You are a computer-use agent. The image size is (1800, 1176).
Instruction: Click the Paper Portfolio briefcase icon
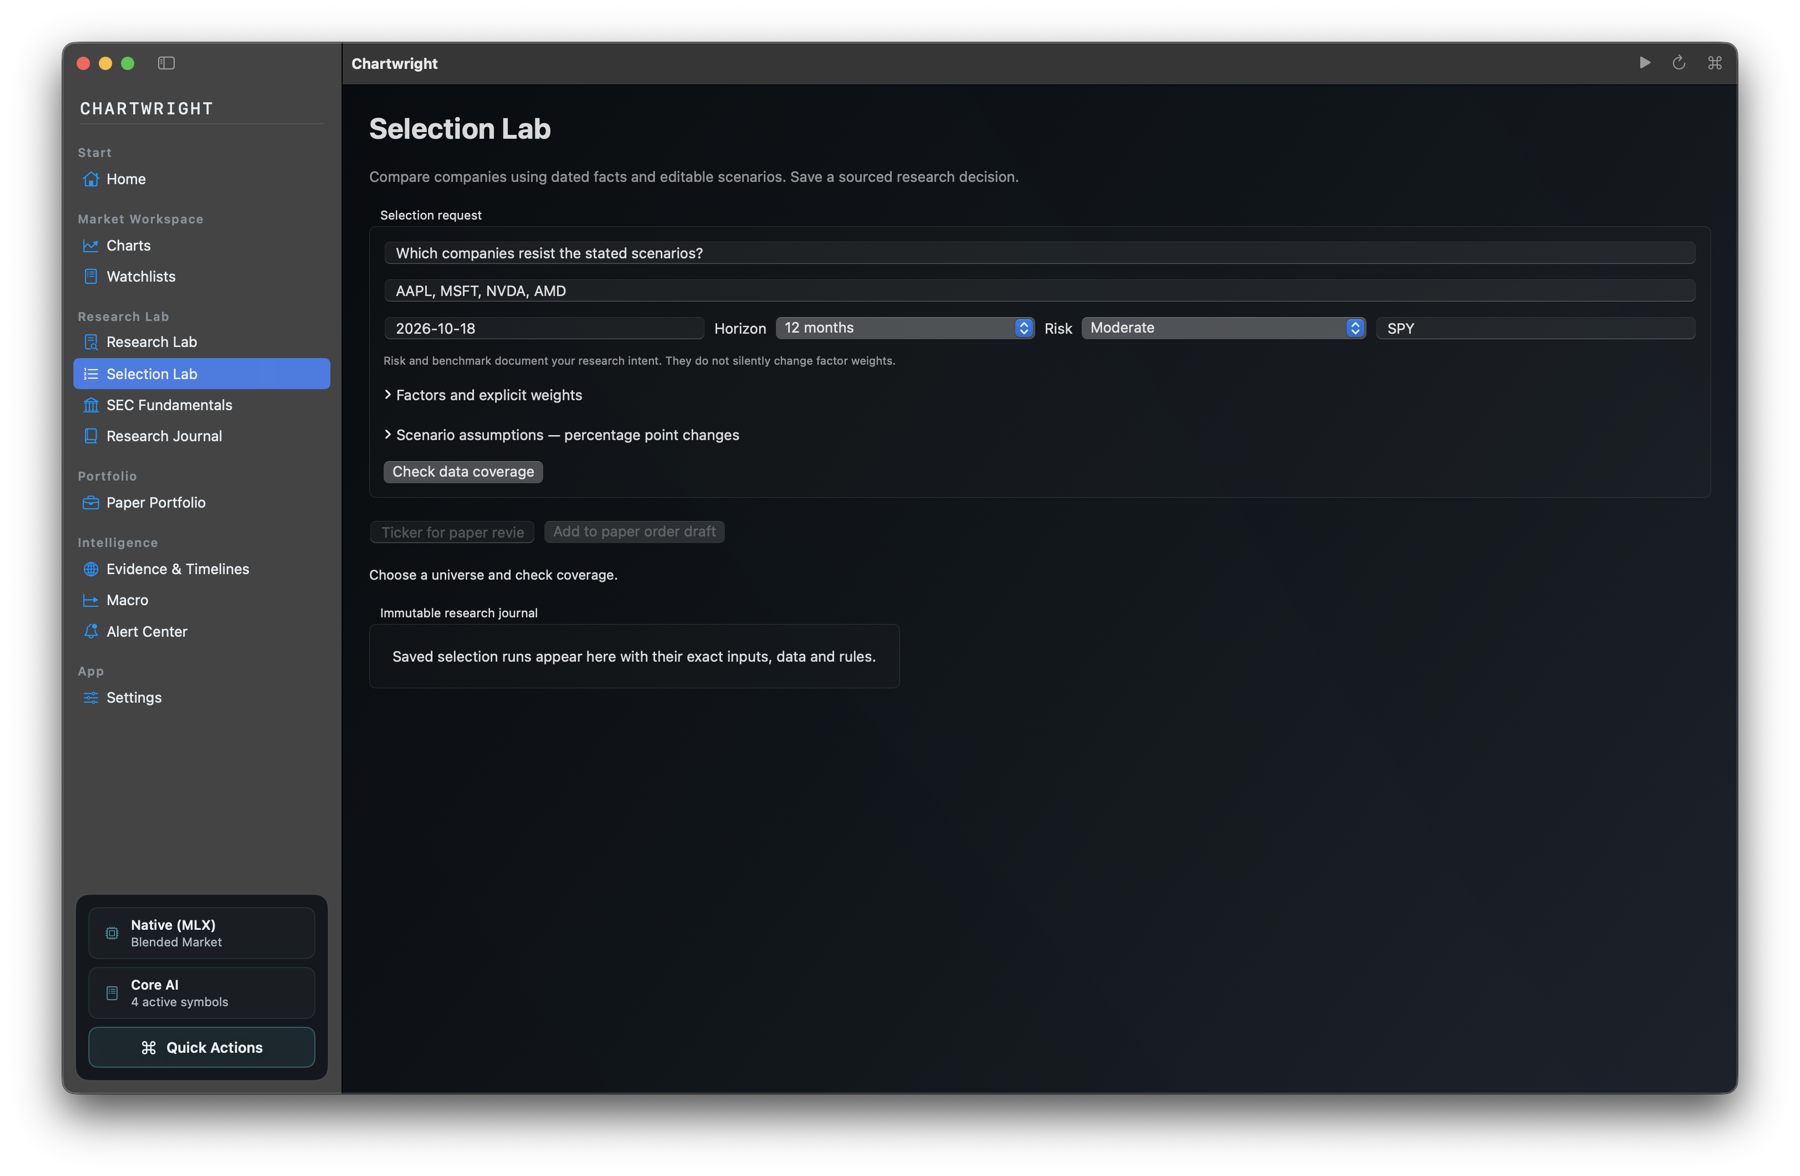91,503
